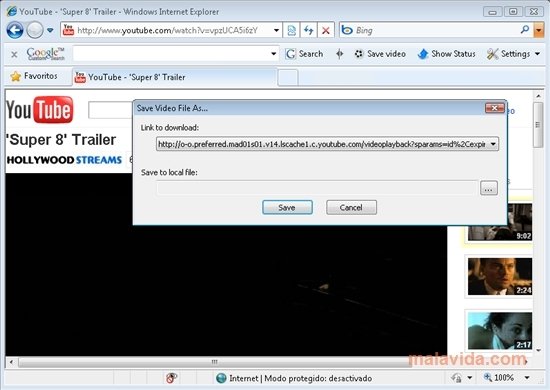The image size is (550, 390).
Task: Close the Google toolbar with the X icon
Action: (14, 54)
